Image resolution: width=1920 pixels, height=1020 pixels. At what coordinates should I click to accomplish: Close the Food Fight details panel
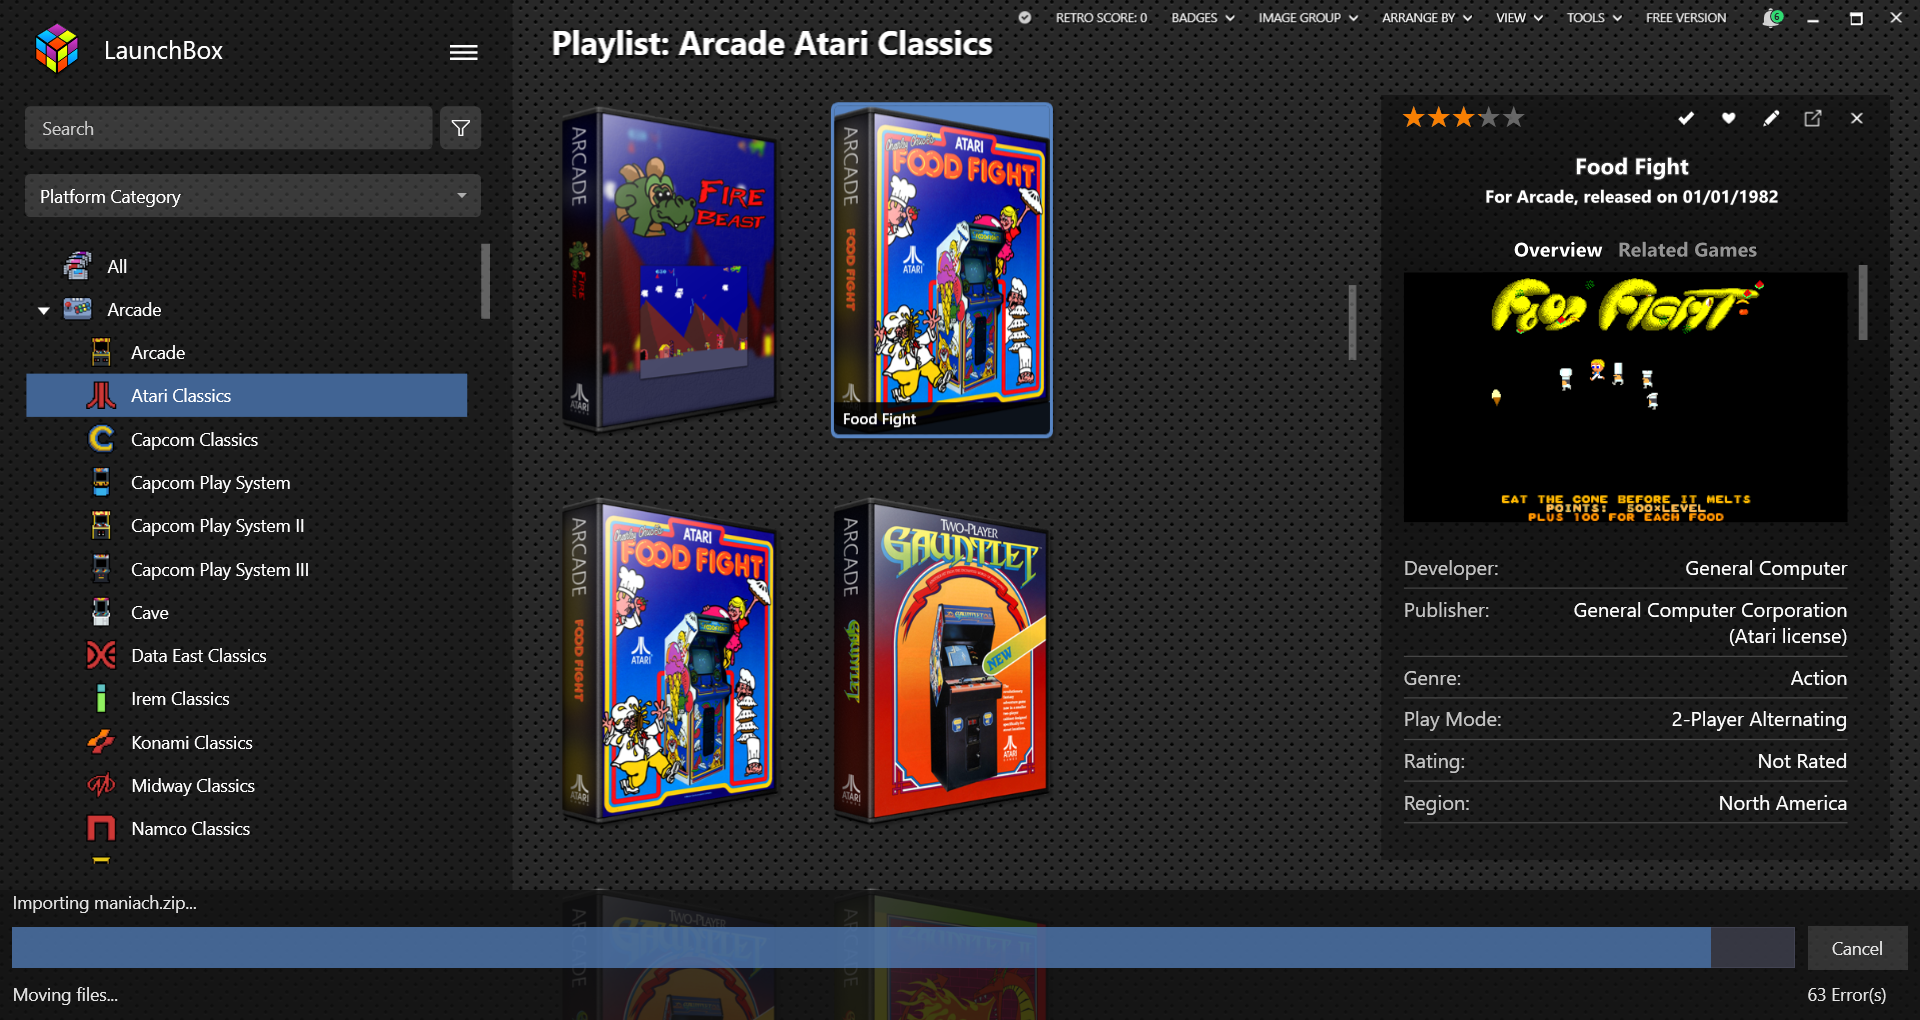click(1857, 118)
